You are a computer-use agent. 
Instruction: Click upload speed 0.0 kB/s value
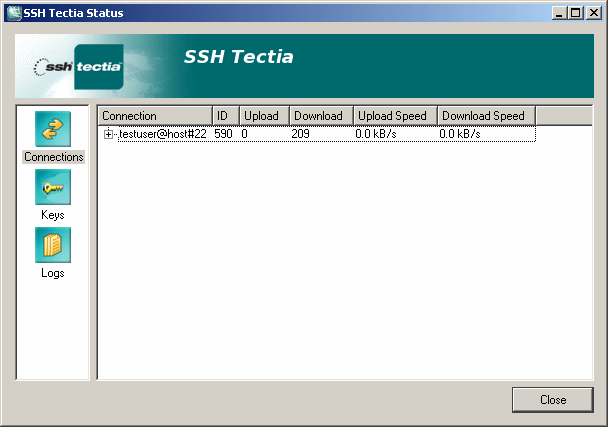click(376, 134)
